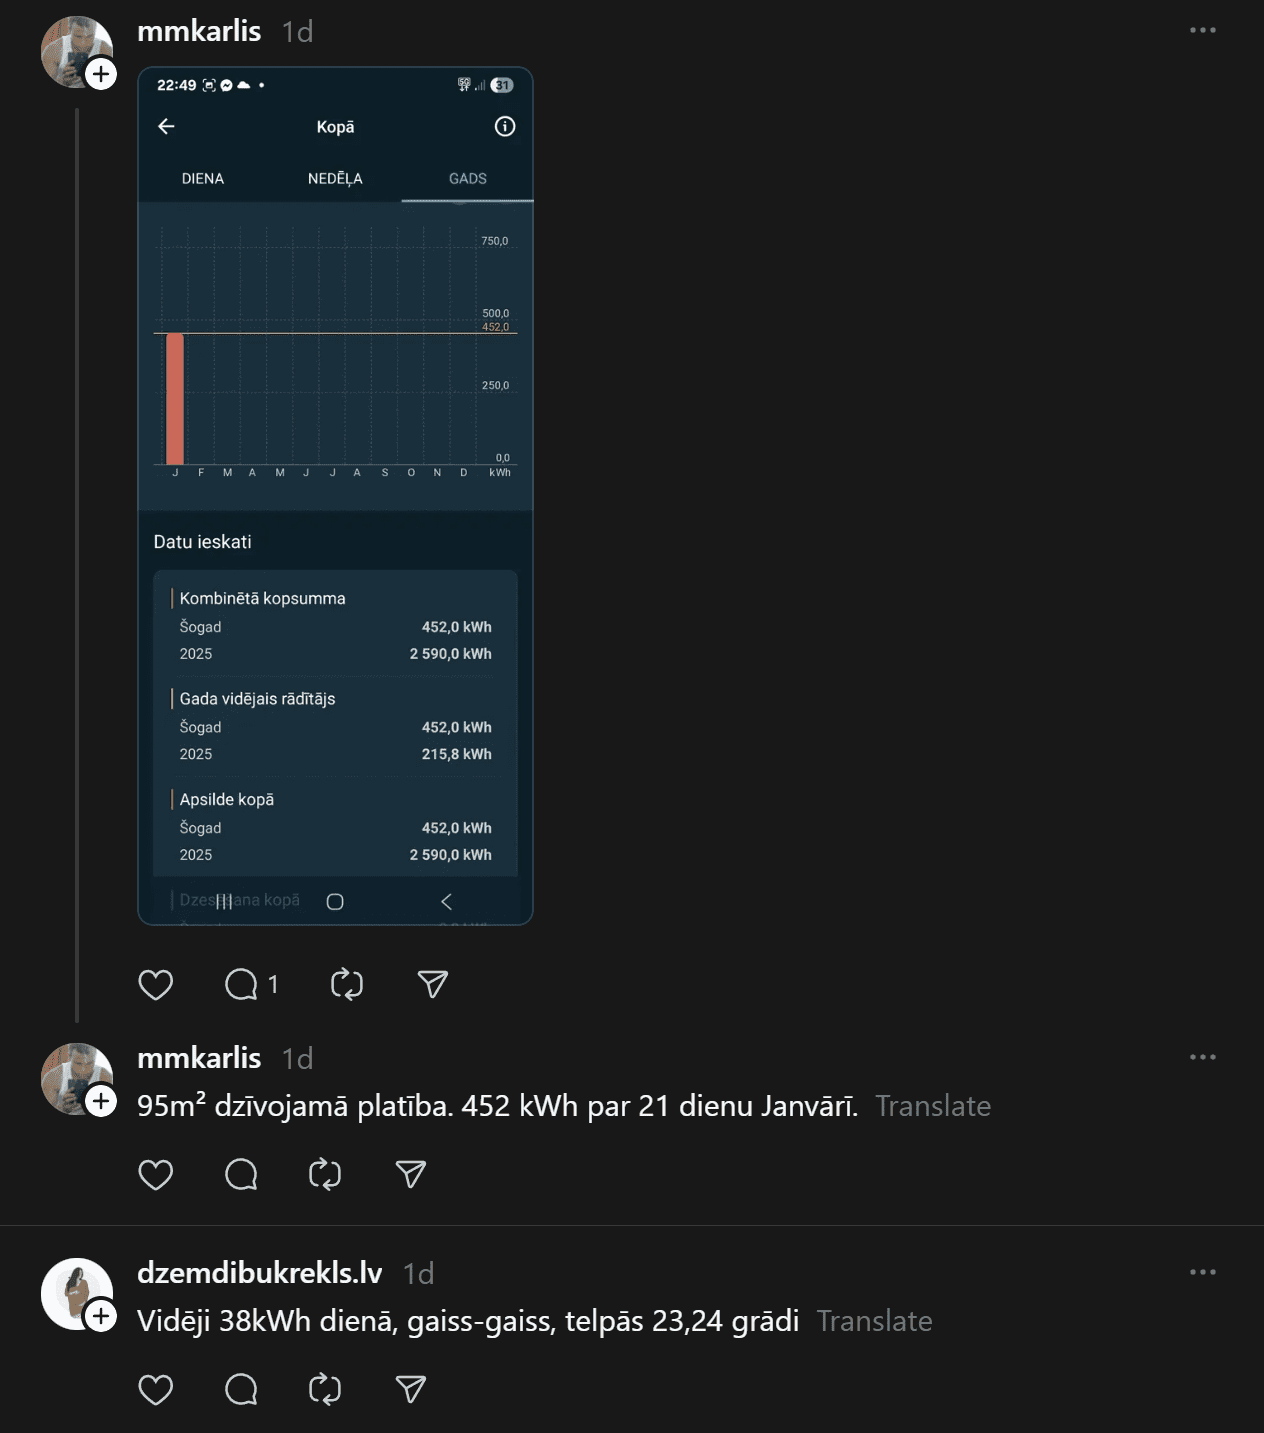Repost mmkarlis's chart screenshot post
The image size is (1264, 1433).
click(x=347, y=985)
